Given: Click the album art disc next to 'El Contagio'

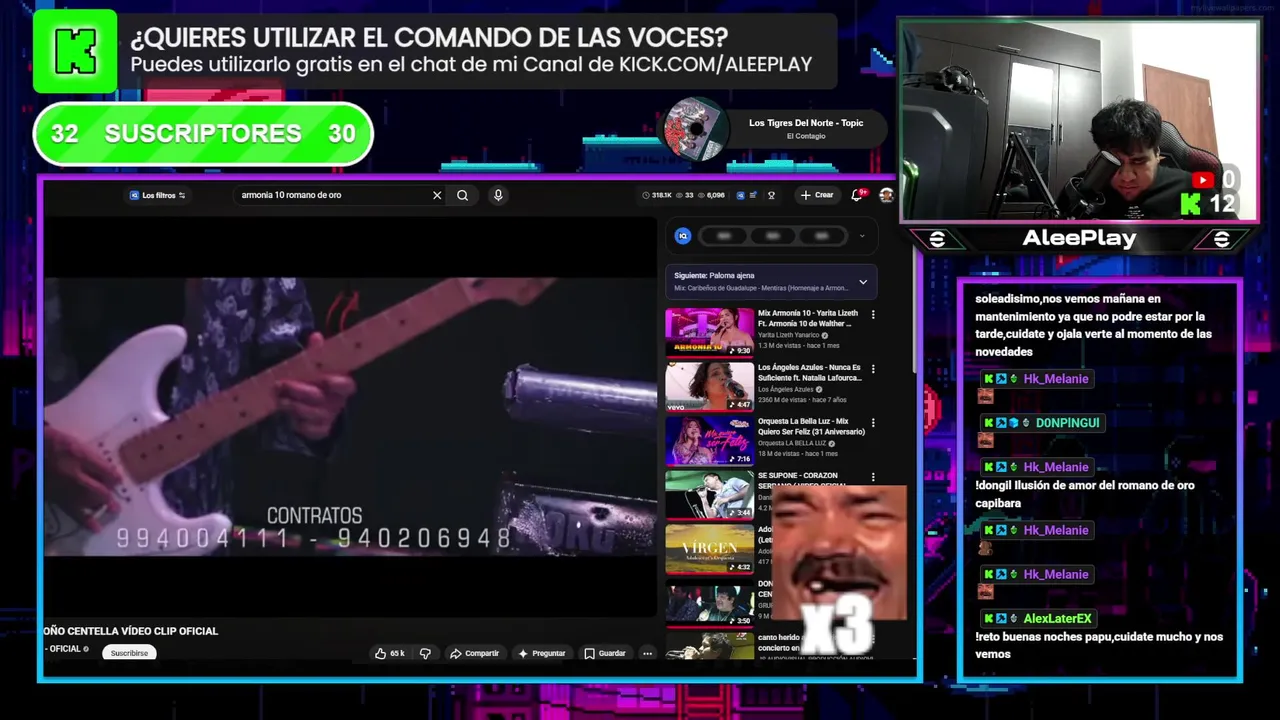Looking at the screenshot, I should click(x=695, y=130).
